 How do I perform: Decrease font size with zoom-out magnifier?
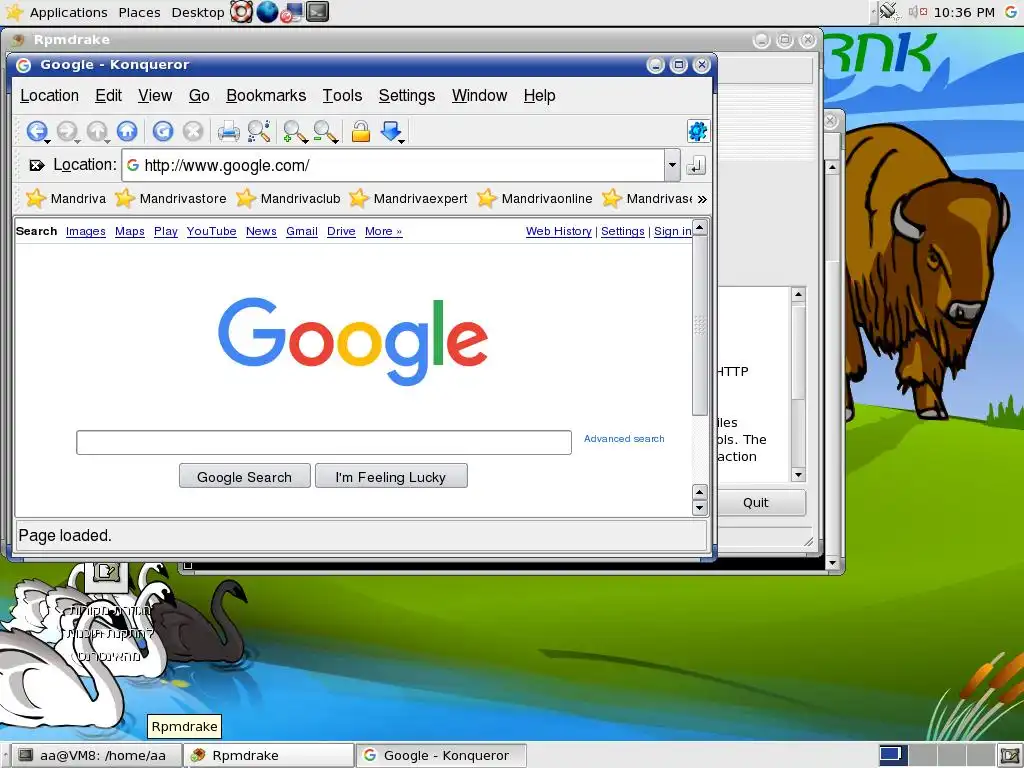324,131
